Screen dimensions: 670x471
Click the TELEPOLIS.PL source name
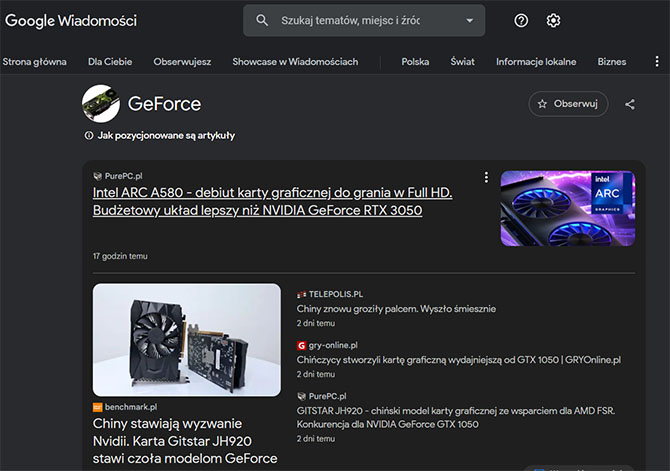(x=336, y=294)
